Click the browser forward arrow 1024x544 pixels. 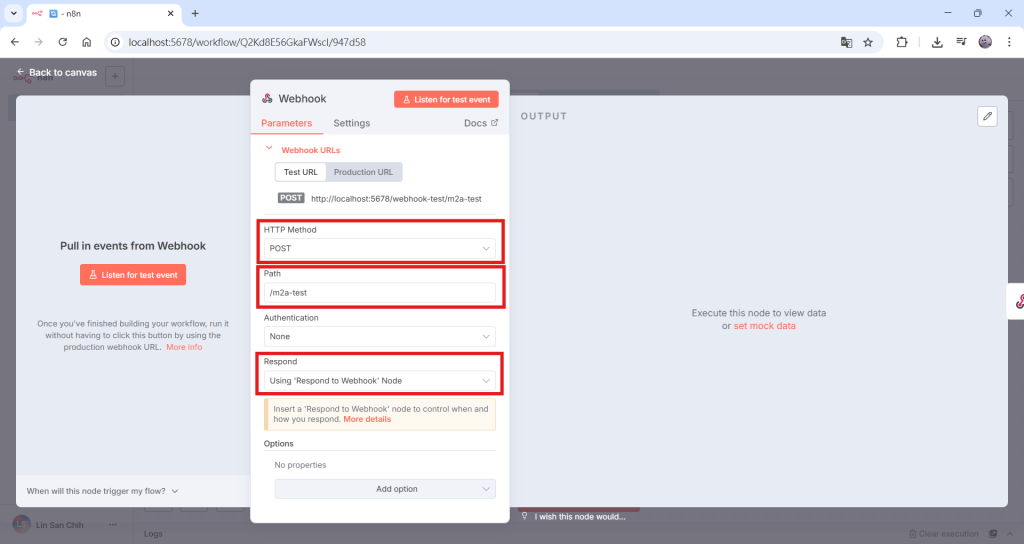point(39,42)
